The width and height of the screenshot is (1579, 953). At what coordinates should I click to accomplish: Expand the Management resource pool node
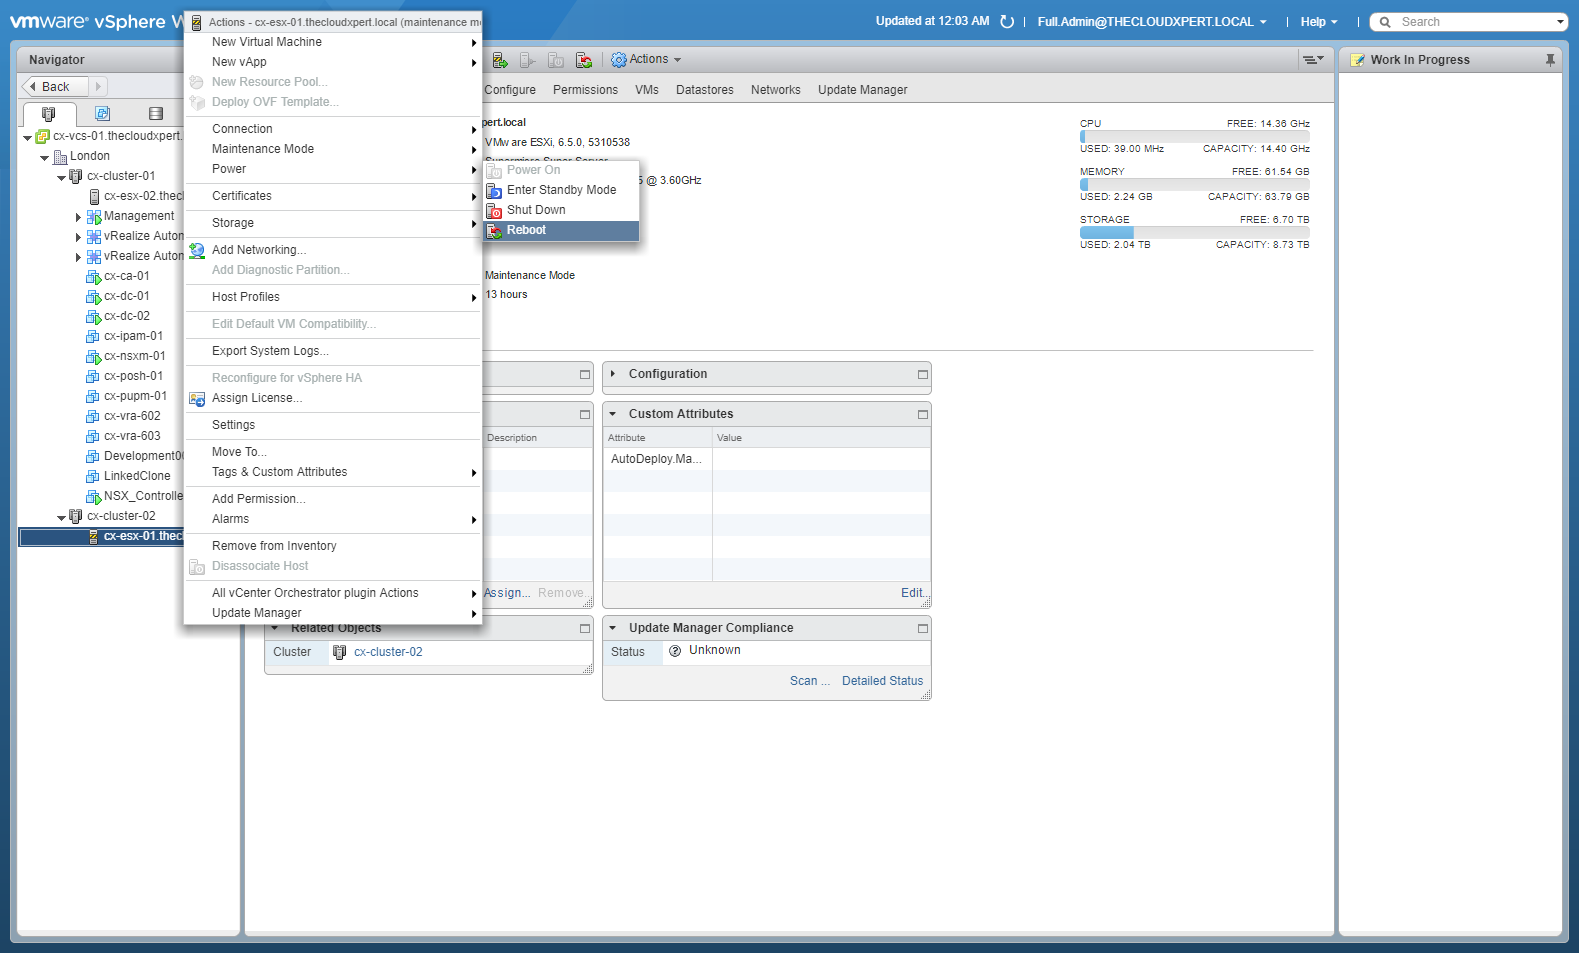coord(78,217)
